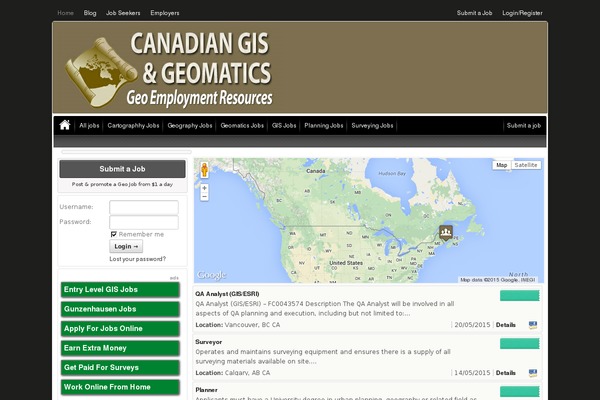This screenshot has width=600, height=400.
Task: Click the date 14/05/2015 on Surveyor listing
Action: pyautogui.click(x=472, y=373)
